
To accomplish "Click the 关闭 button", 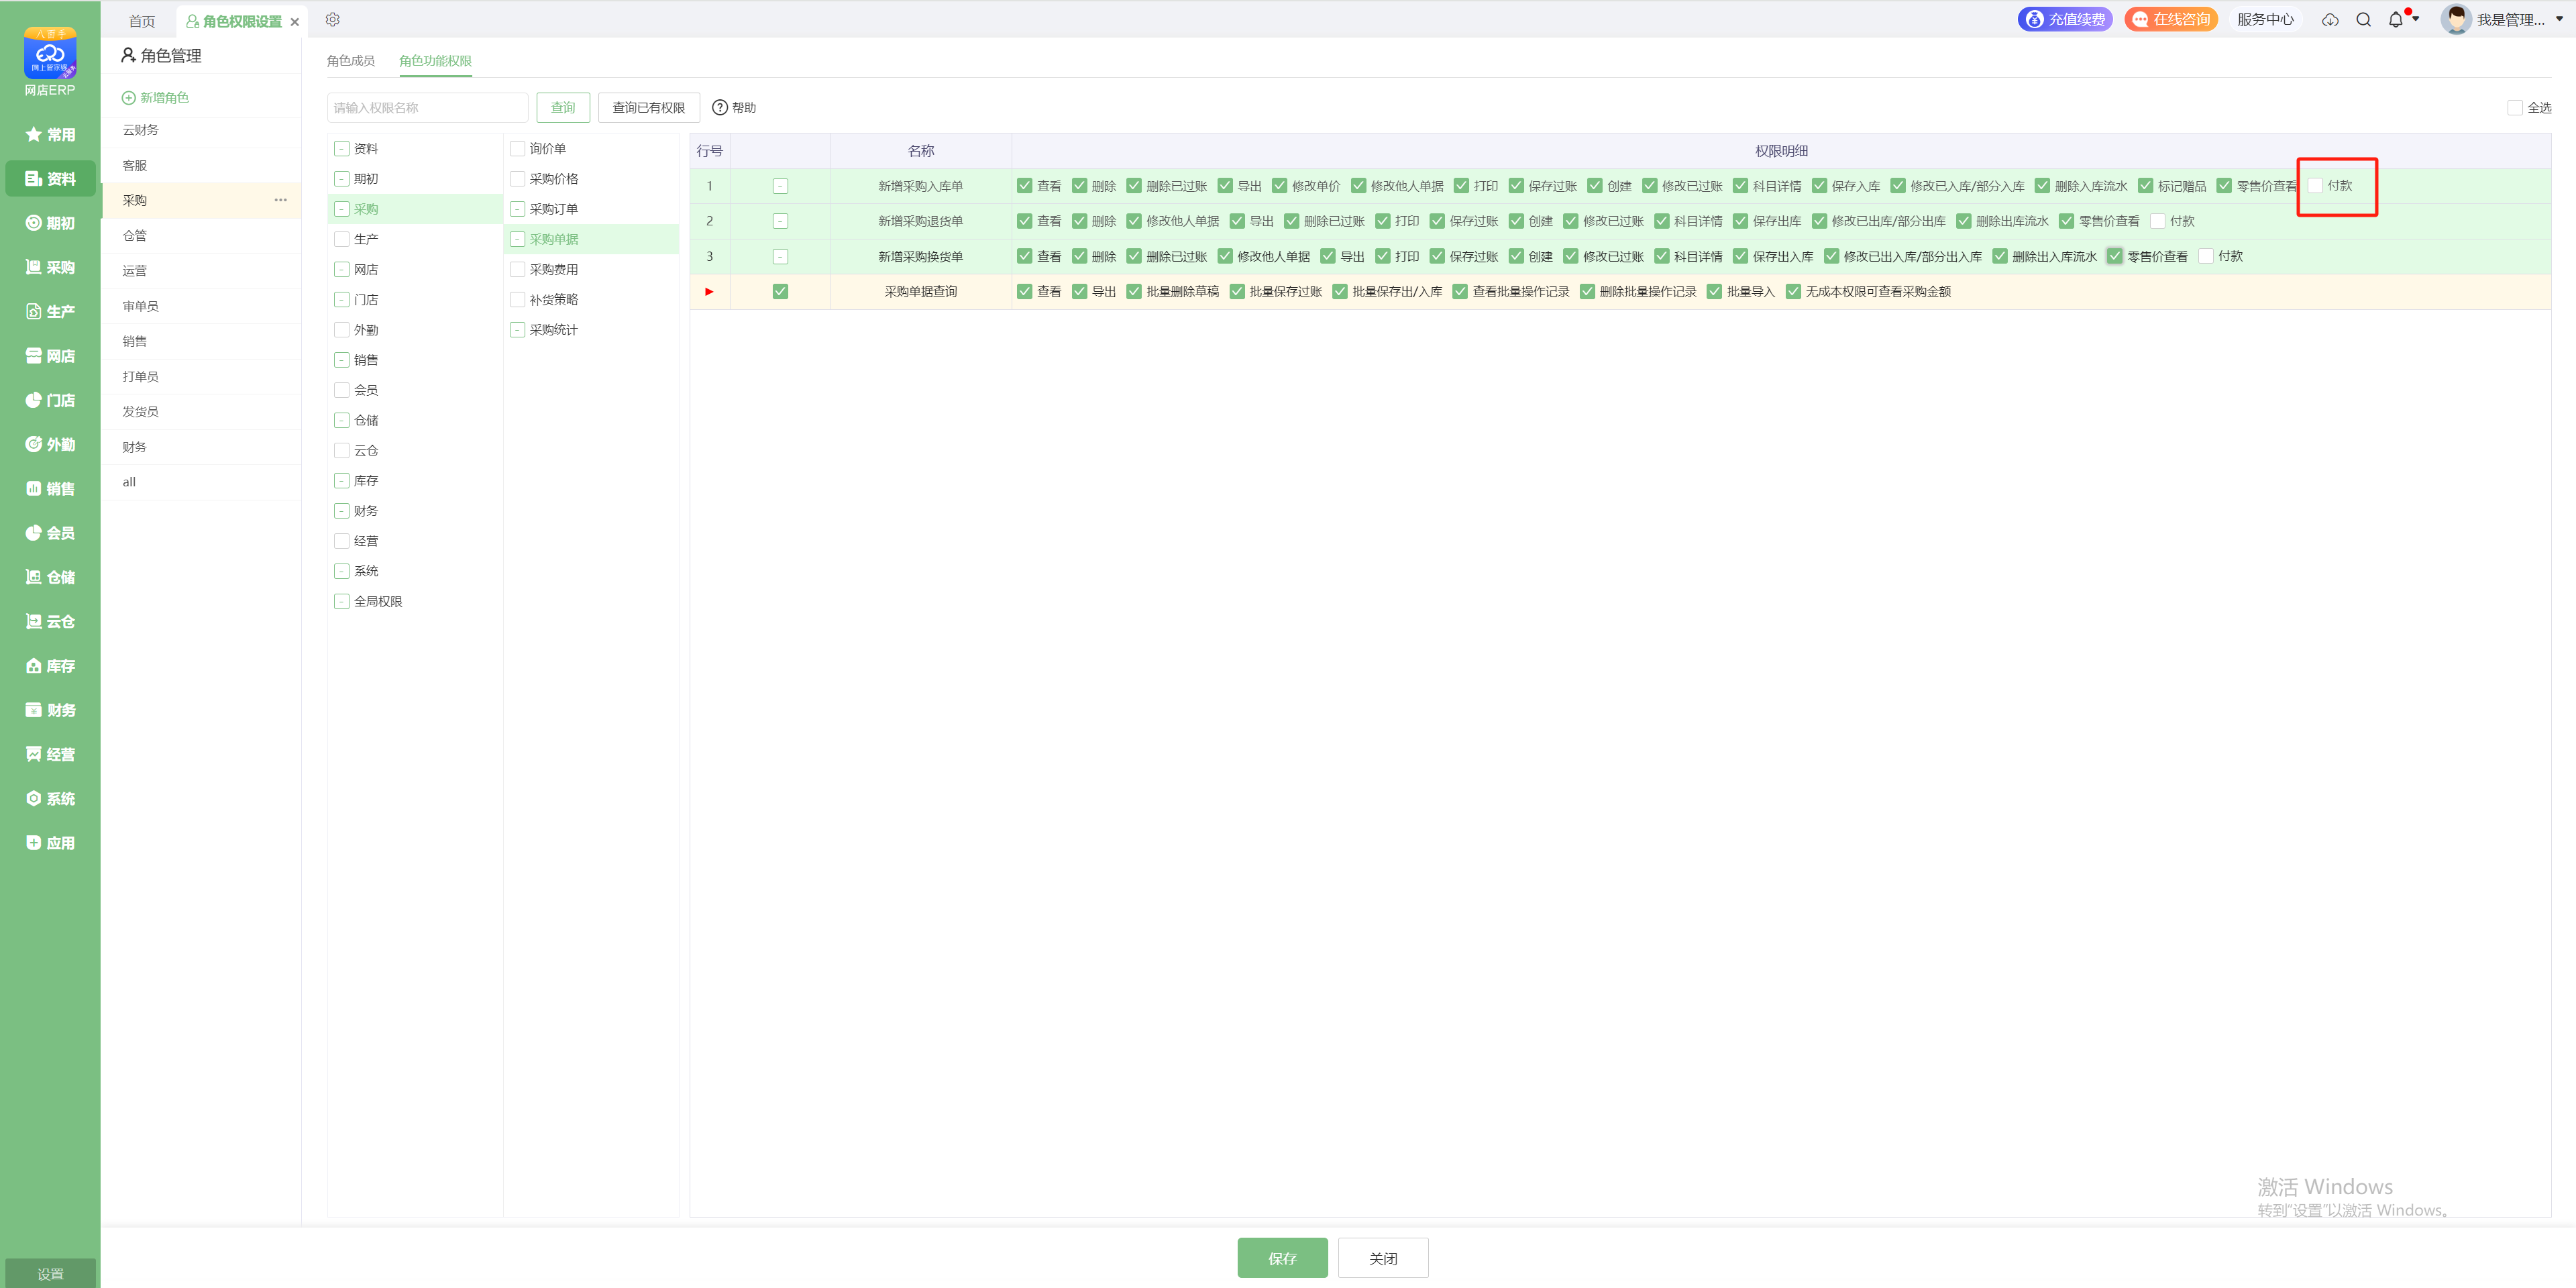I will click(x=1383, y=1258).
